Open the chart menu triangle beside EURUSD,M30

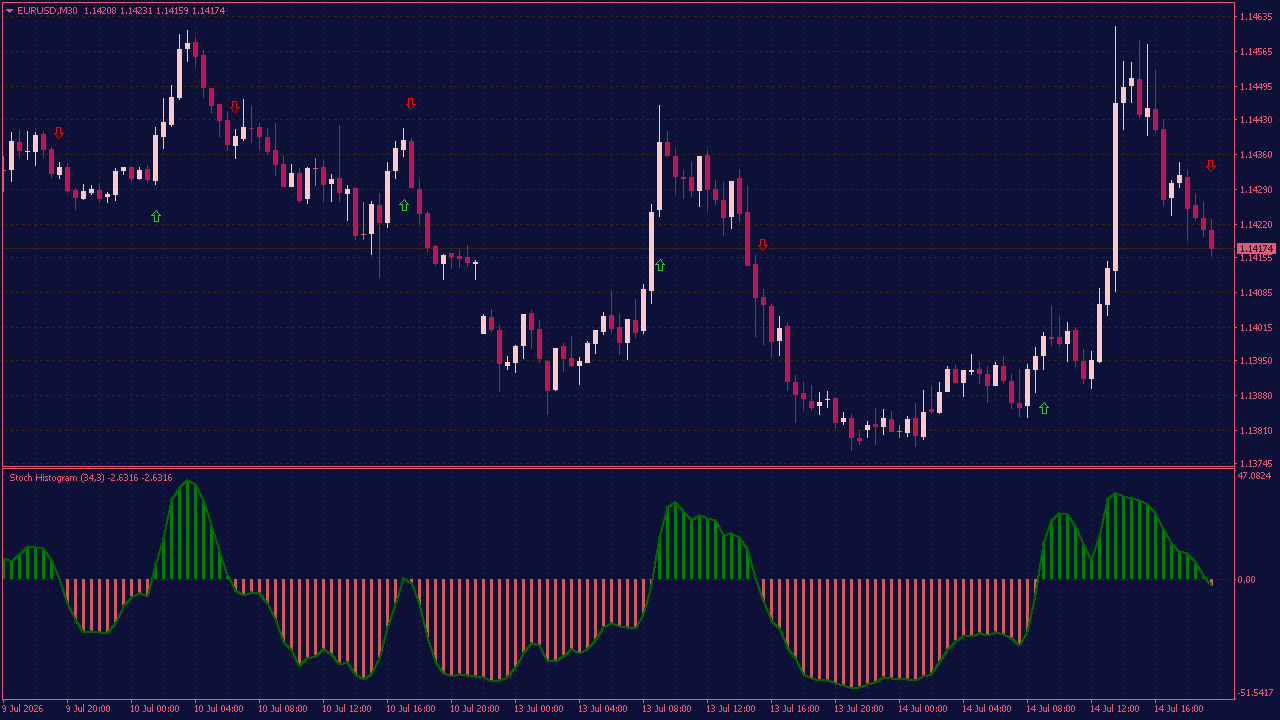tap(9, 10)
